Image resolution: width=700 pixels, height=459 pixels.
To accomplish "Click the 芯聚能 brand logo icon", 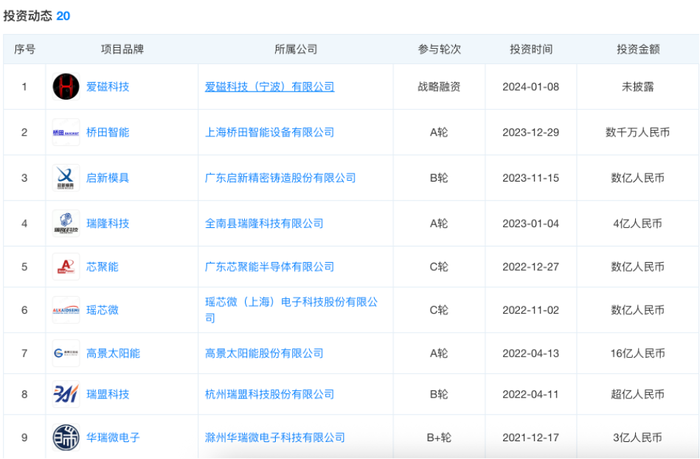I will [66, 267].
